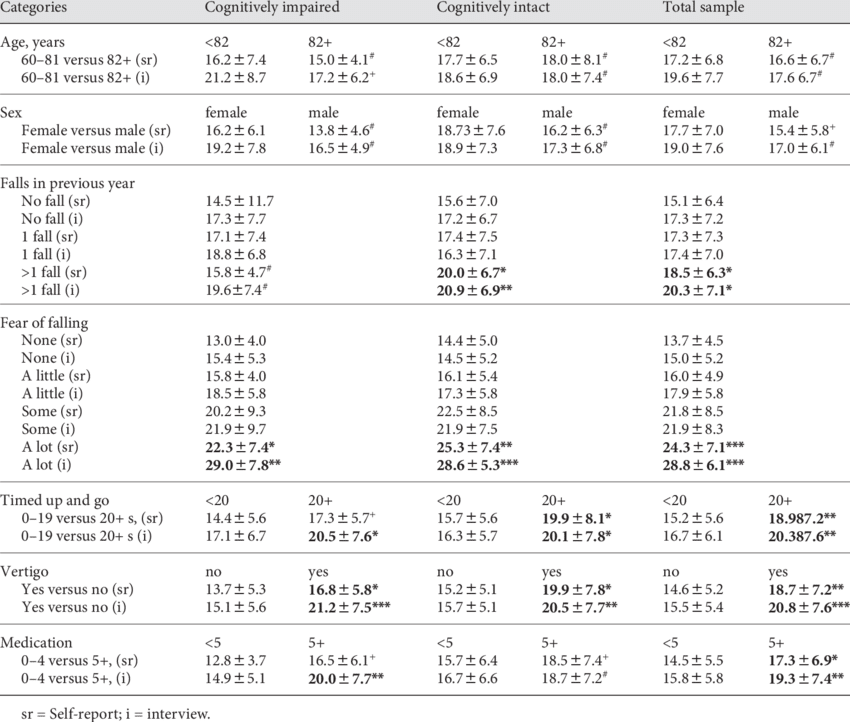The image size is (850, 722).
Task: Select the bold value 16.8 ± 5.8*
Action: pos(343,590)
